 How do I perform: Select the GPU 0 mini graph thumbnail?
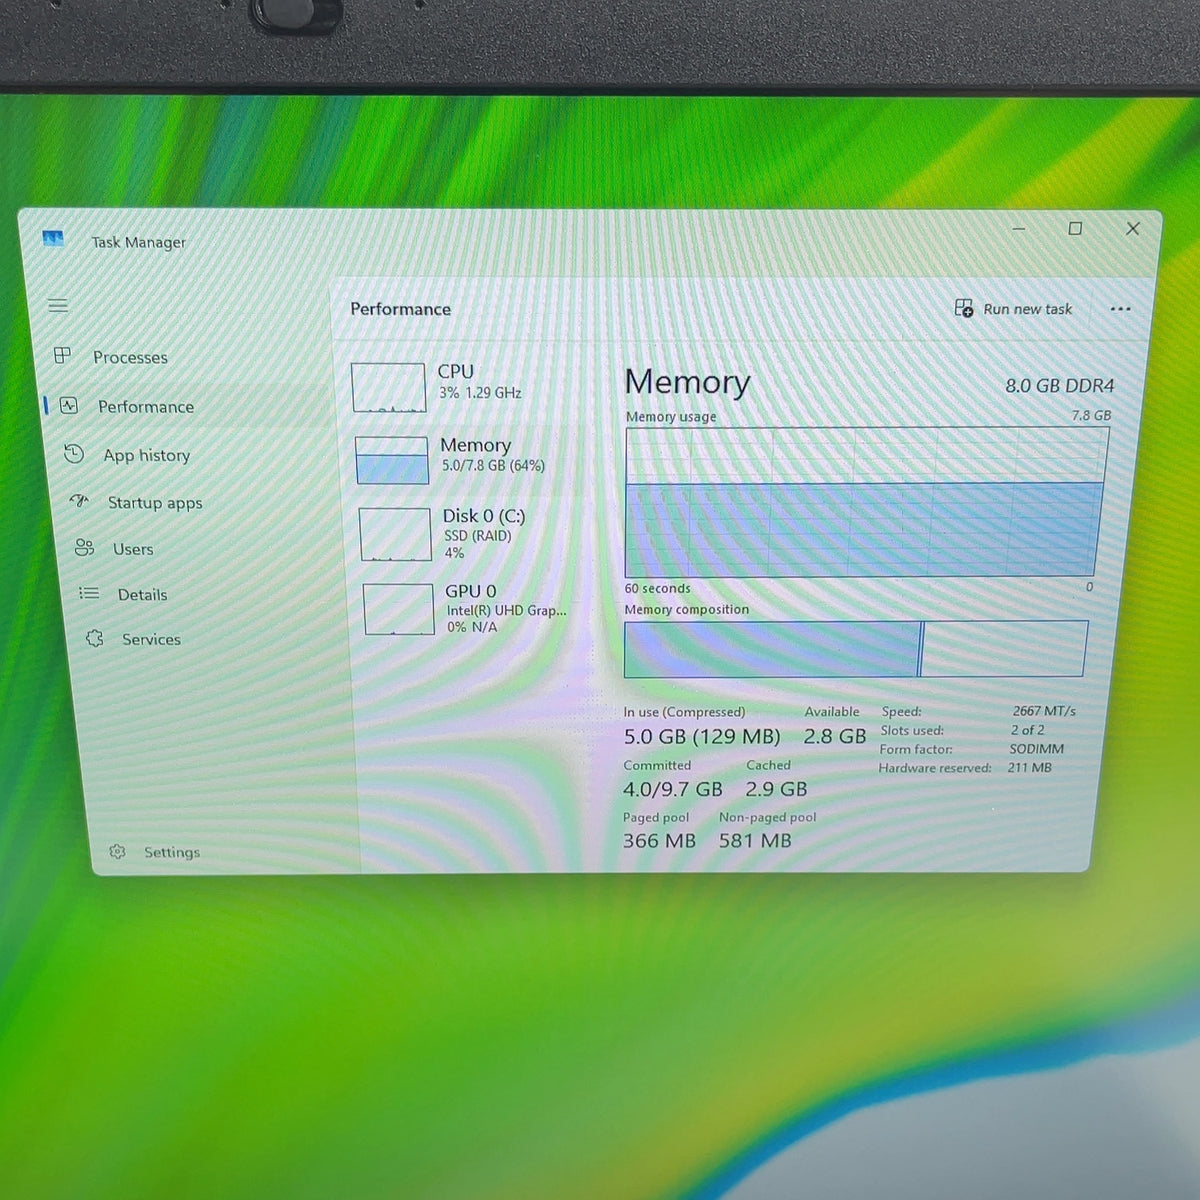(399, 609)
